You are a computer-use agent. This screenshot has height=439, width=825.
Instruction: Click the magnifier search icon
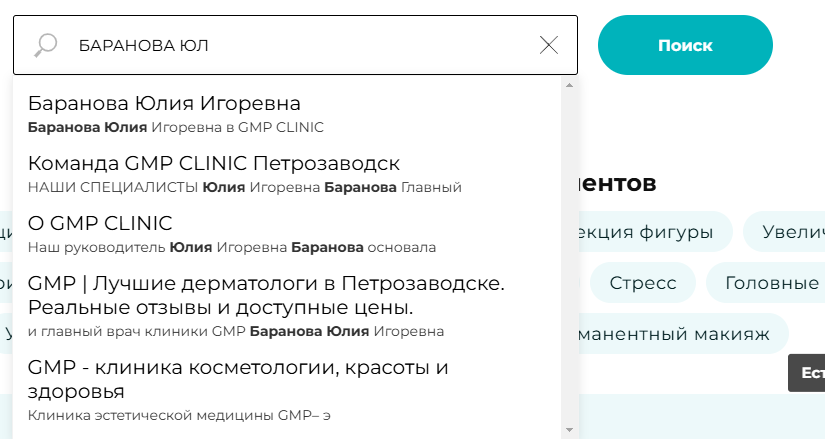[45, 45]
